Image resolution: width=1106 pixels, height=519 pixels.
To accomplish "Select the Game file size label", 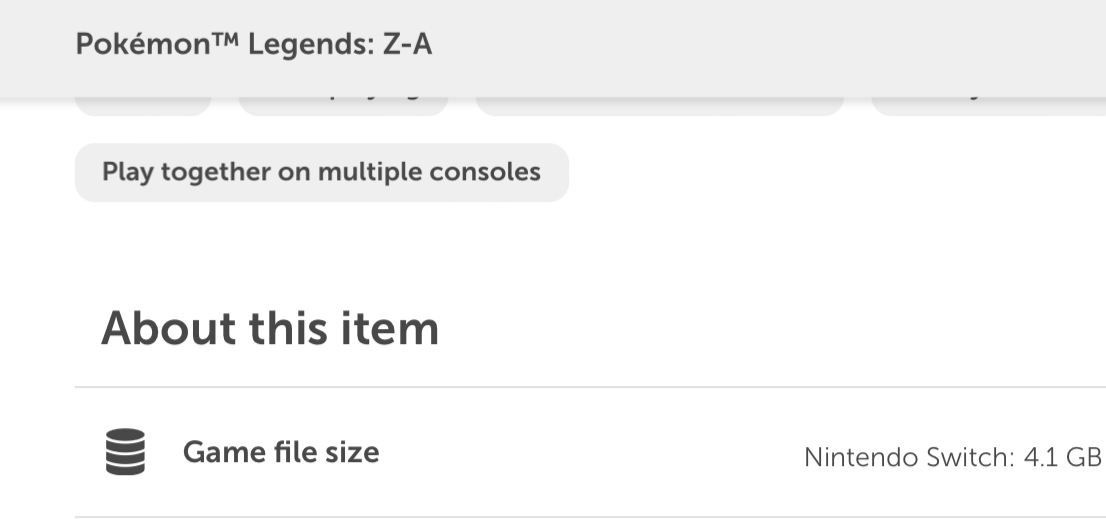I will pos(281,453).
